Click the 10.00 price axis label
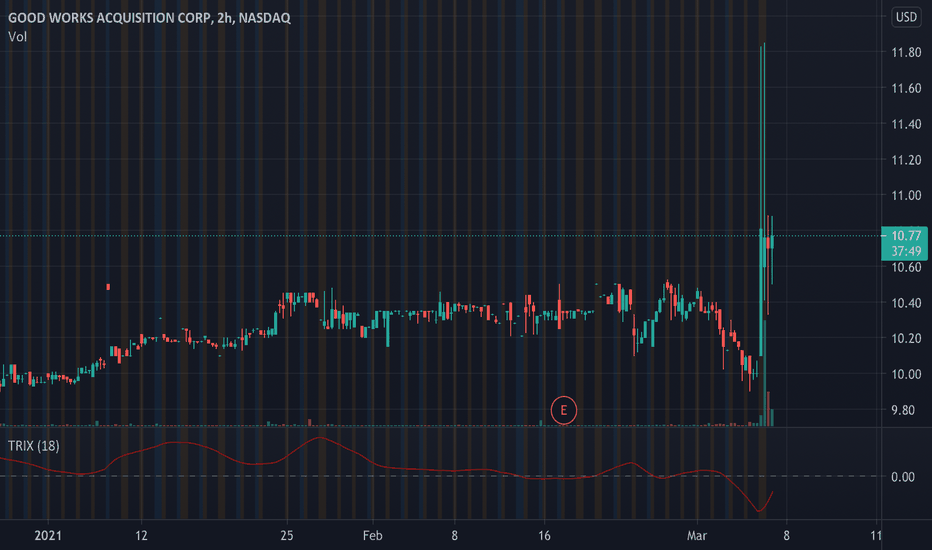This screenshot has height=550, width=932. [906, 374]
